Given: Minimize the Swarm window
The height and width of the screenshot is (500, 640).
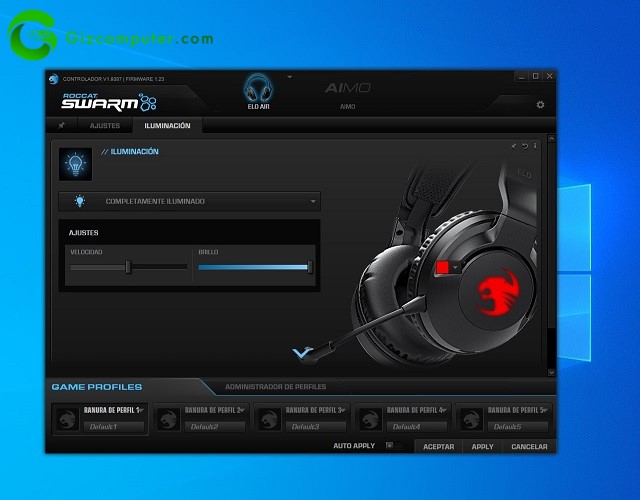Looking at the screenshot, I should (x=522, y=76).
